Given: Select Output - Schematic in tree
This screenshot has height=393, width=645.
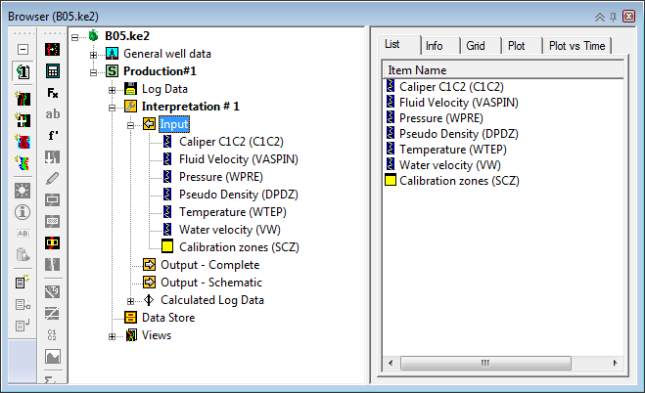Looking at the screenshot, I should point(211,282).
